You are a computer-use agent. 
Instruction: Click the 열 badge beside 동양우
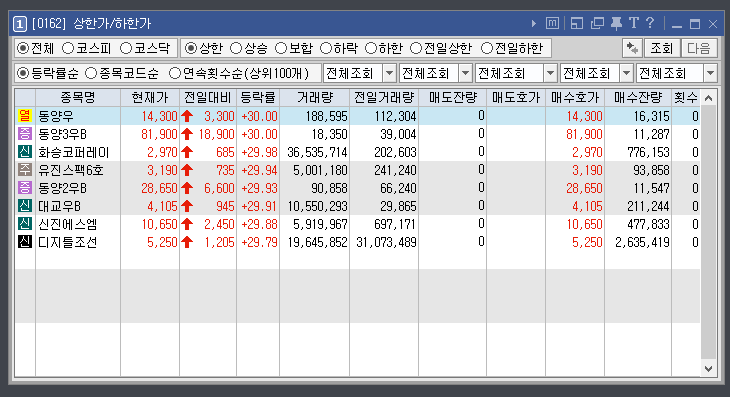tap(25, 115)
